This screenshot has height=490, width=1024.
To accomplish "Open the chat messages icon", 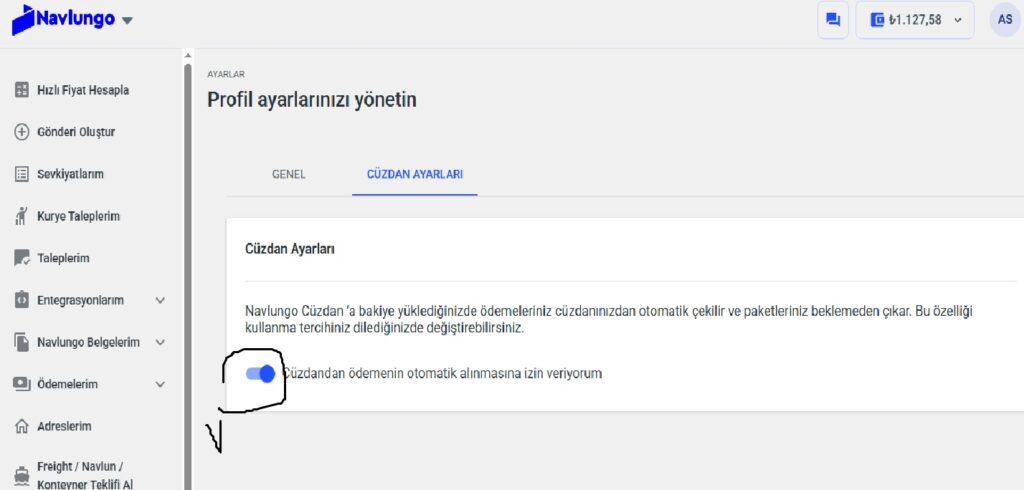I will [833, 20].
